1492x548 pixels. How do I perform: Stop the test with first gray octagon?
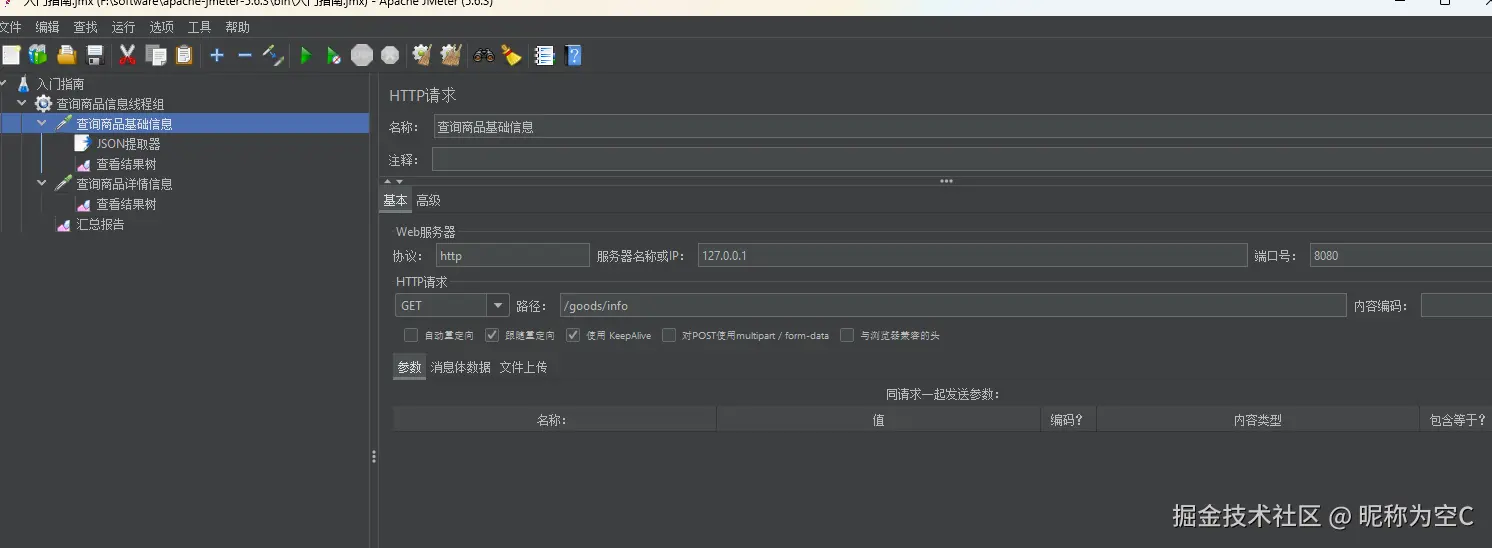coord(362,56)
